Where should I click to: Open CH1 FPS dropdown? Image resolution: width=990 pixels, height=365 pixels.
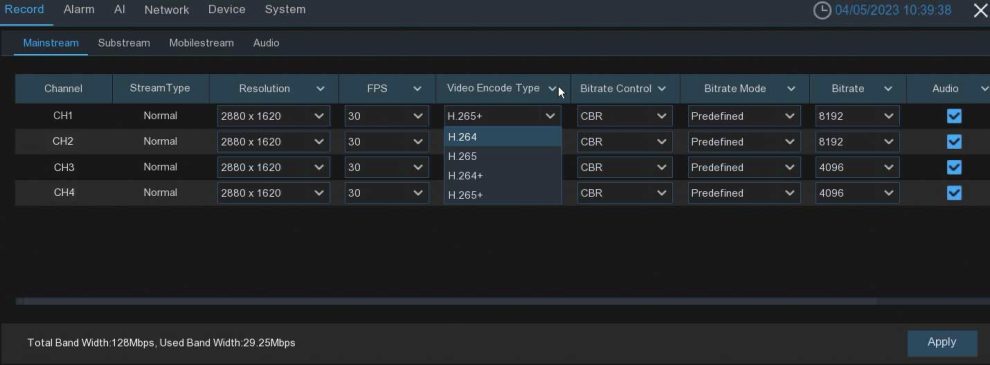click(386, 116)
